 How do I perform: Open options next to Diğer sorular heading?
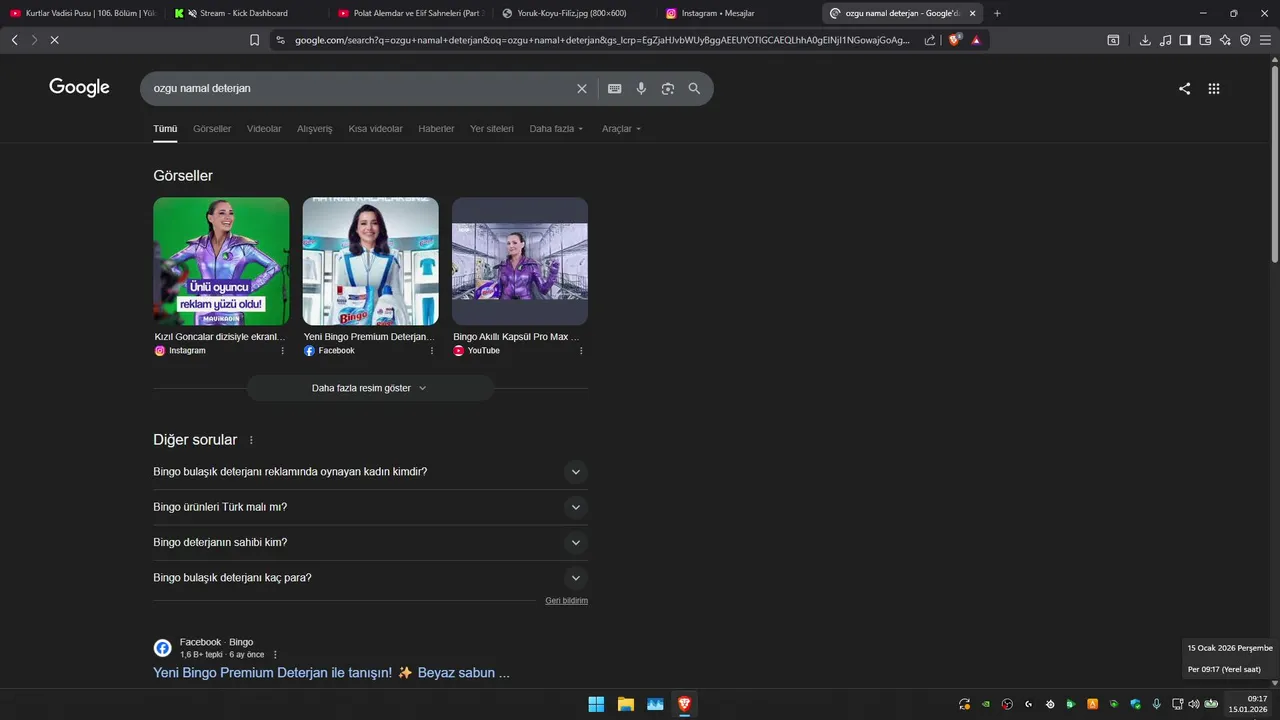pyautogui.click(x=251, y=440)
